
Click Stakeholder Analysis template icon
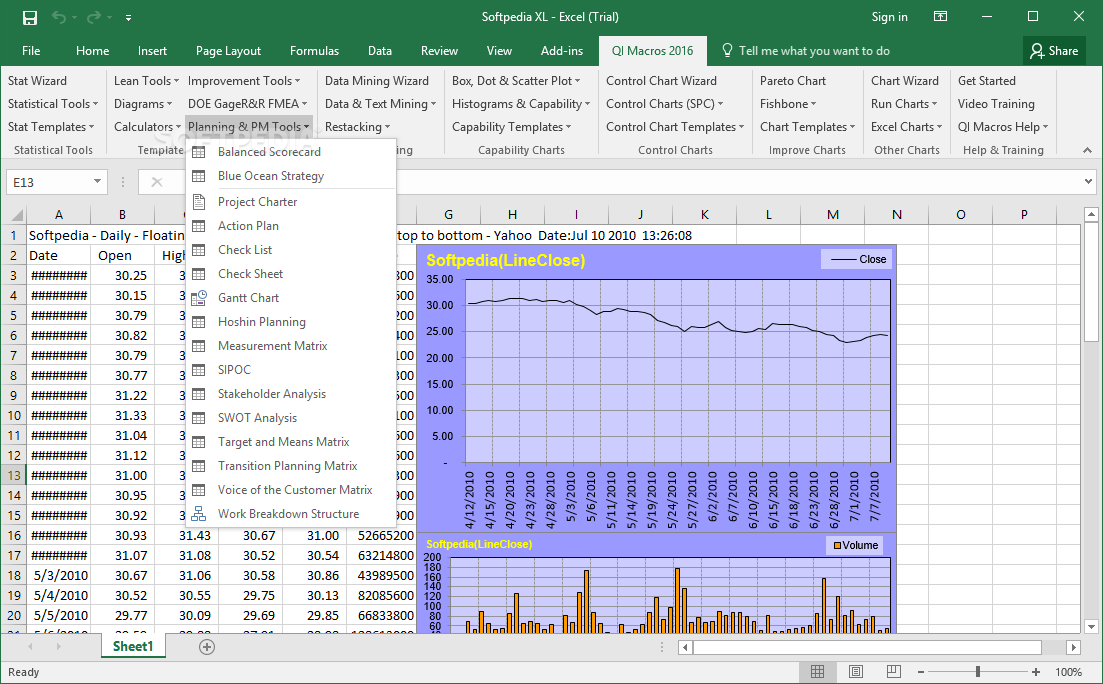199,394
